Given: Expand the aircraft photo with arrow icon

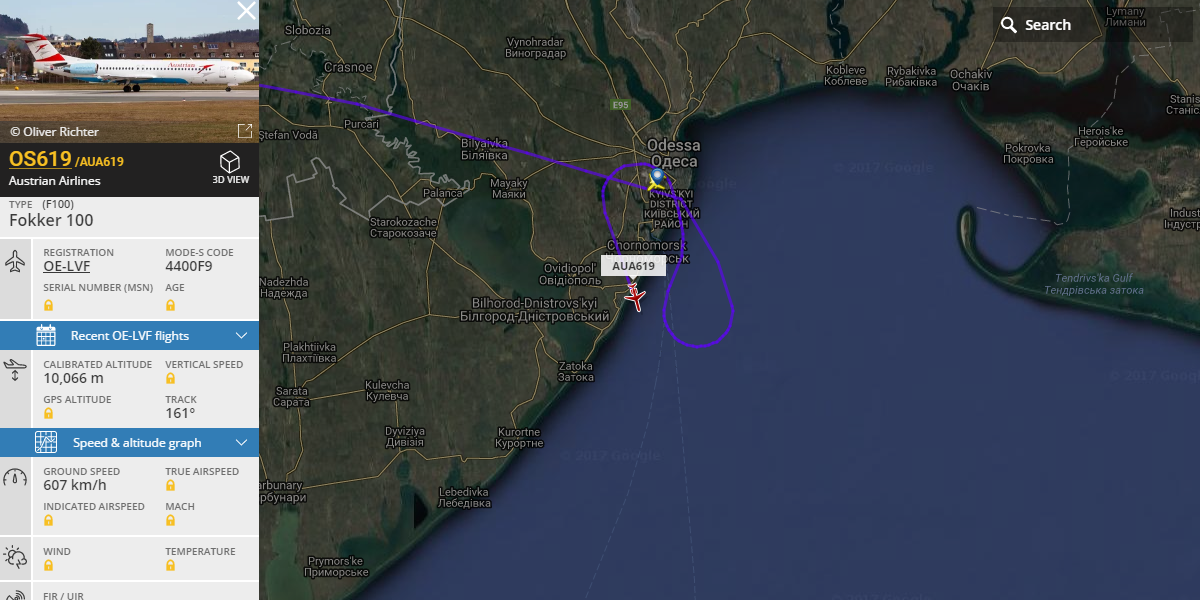Looking at the screenshot, I should point(244,131).
